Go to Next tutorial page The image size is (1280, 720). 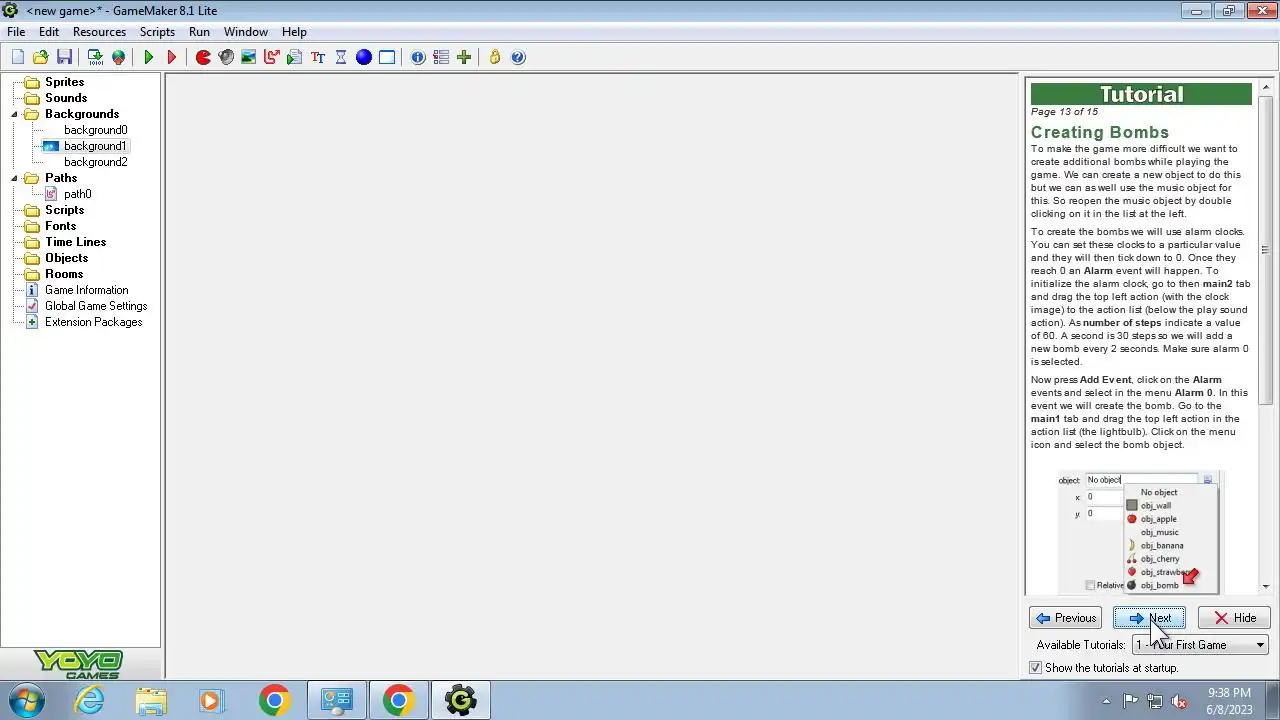click(x=1149, y=618)
